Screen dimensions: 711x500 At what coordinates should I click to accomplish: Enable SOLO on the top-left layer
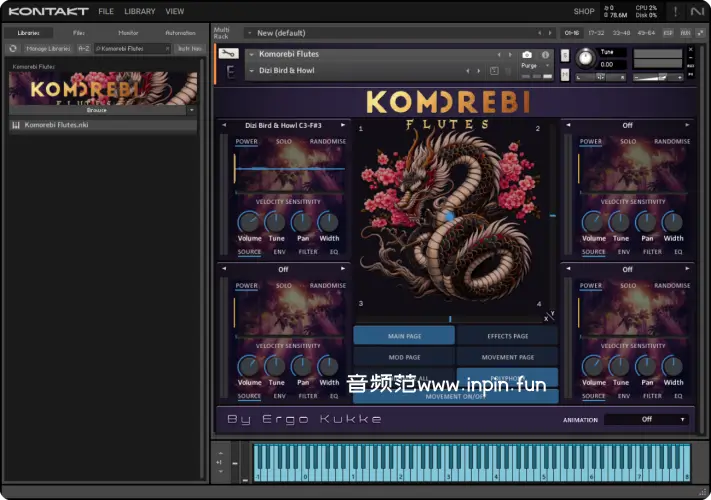point(284,142)
